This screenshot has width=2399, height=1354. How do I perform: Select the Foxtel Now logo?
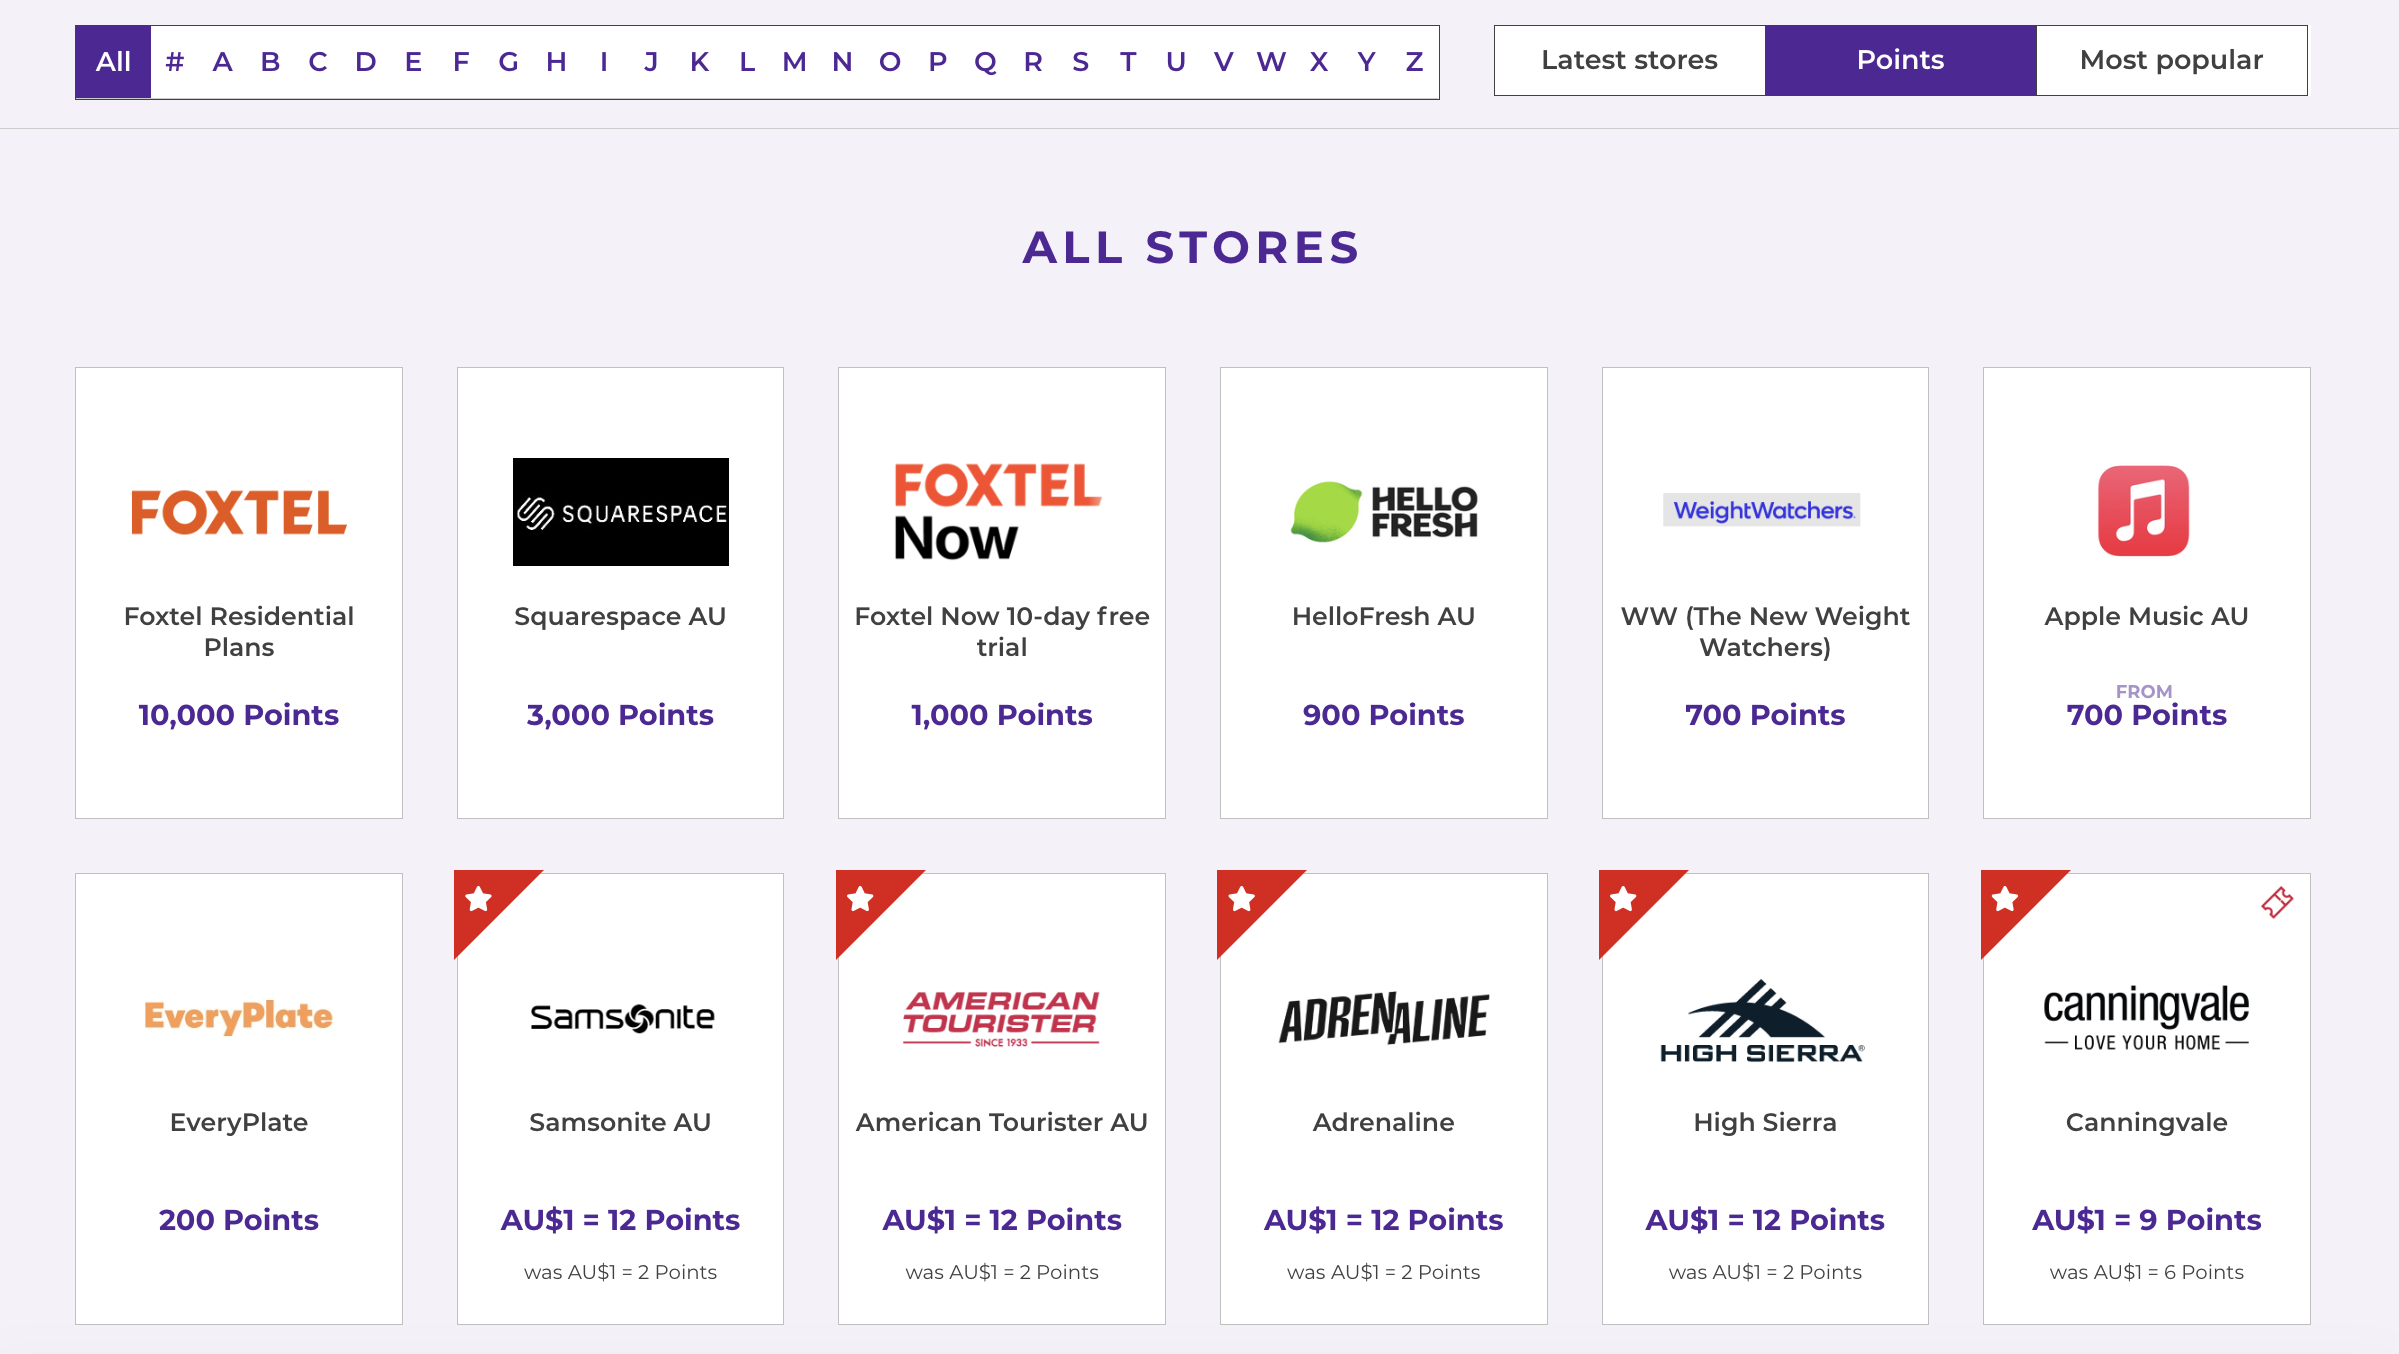(998, 511)
